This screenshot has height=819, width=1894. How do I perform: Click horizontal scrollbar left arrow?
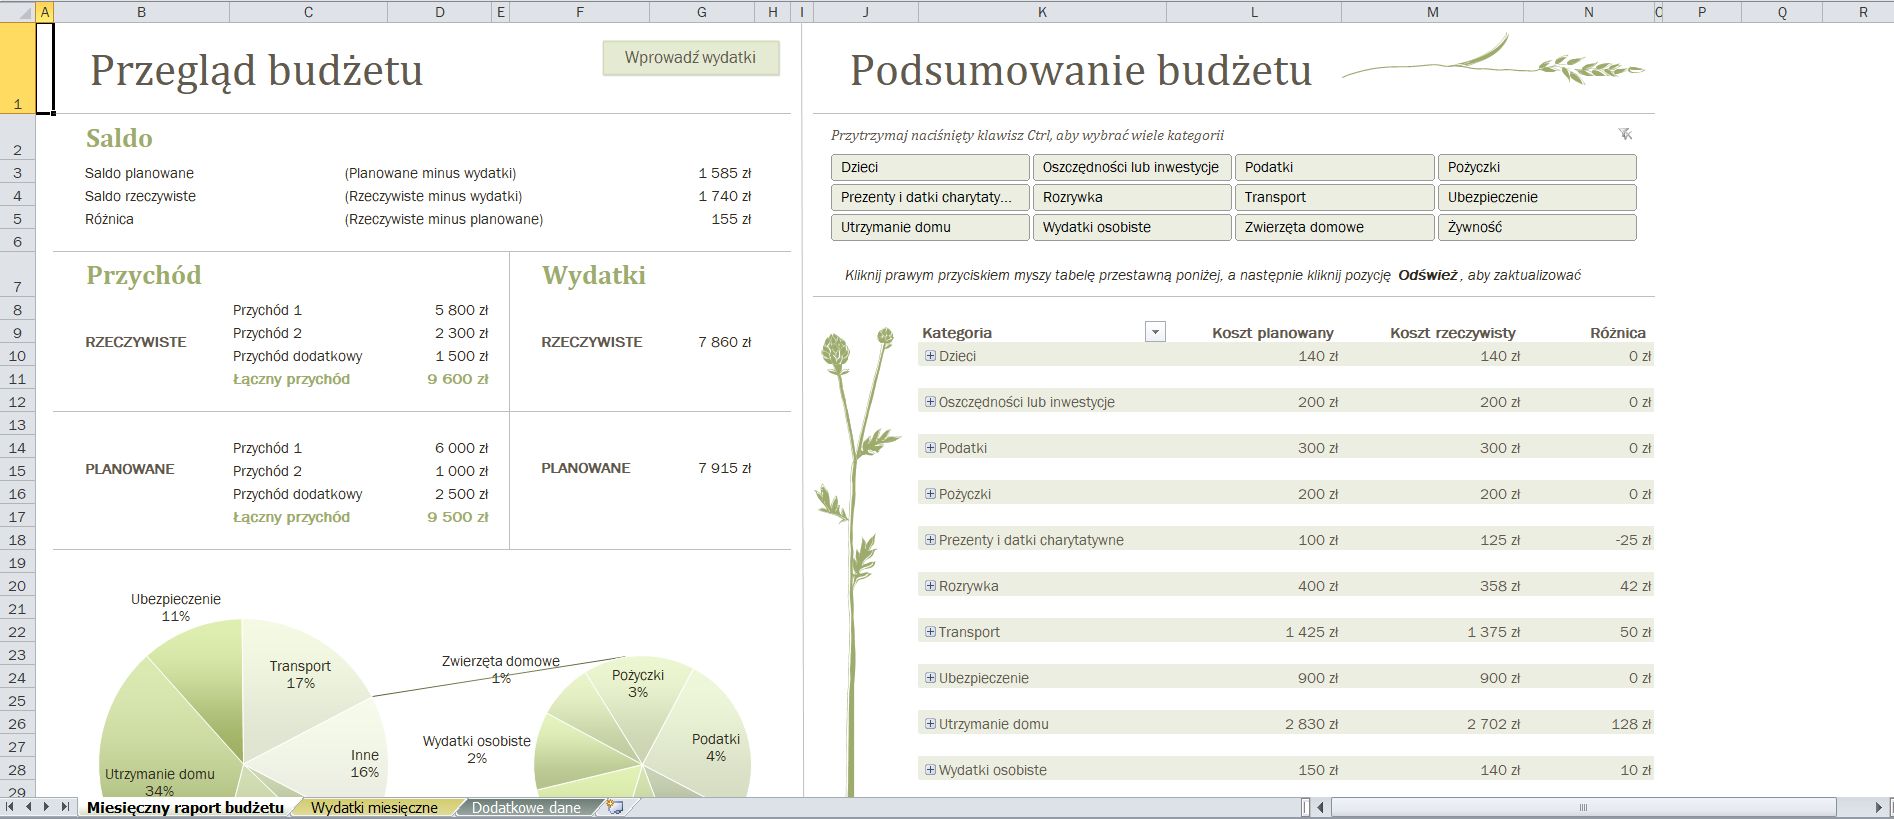tap(1322, 807)
